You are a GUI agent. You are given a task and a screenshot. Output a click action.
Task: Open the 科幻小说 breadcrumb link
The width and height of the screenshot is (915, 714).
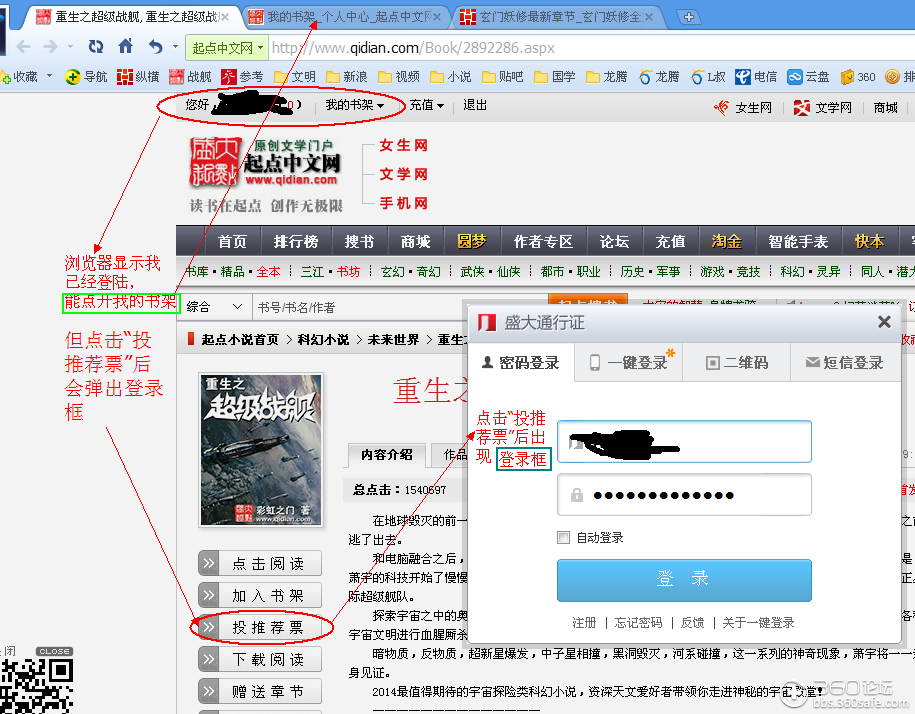tap(323, 340)
